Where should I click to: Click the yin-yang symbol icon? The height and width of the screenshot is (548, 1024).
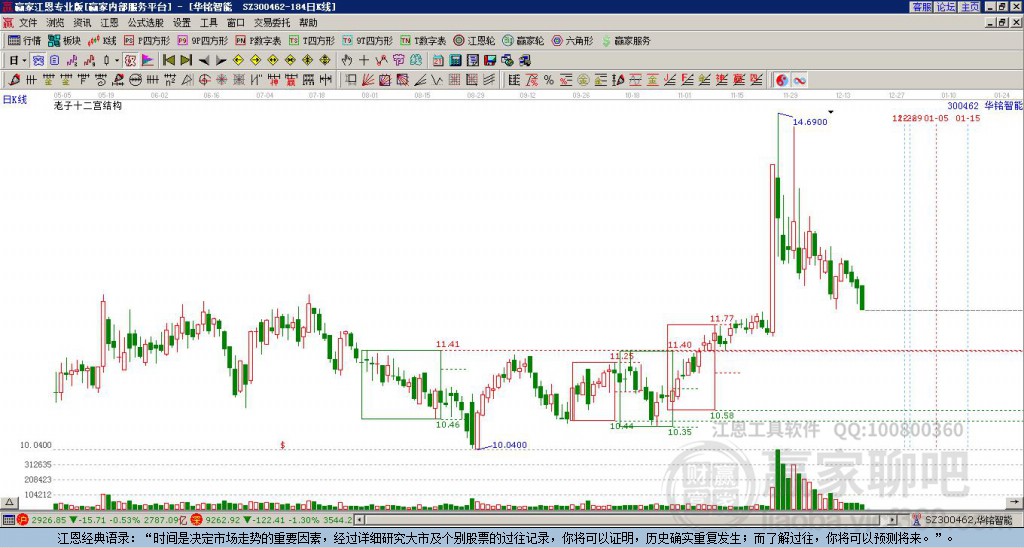pos(781,80)
